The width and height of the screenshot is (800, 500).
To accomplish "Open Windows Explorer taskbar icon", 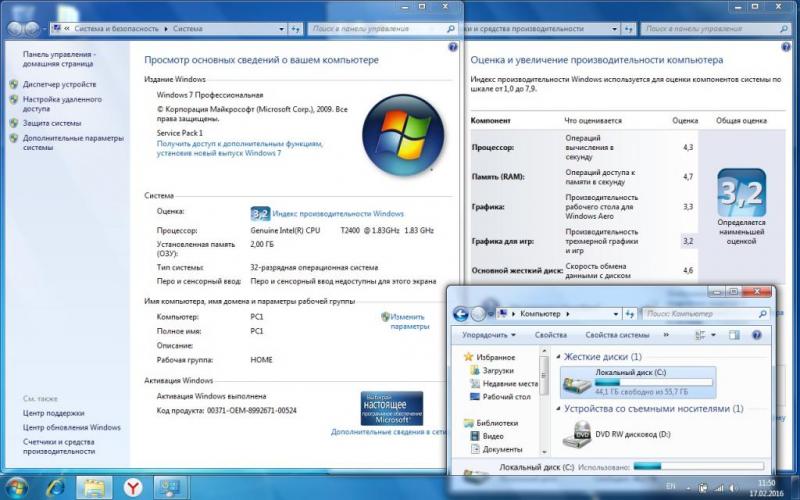I will pos(94,488).
